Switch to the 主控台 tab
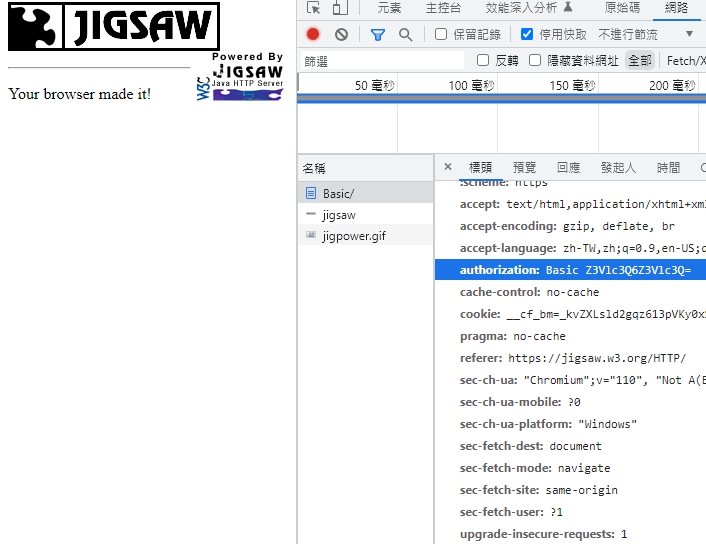This screenshot has height=544, width=706. click(443, 8)
